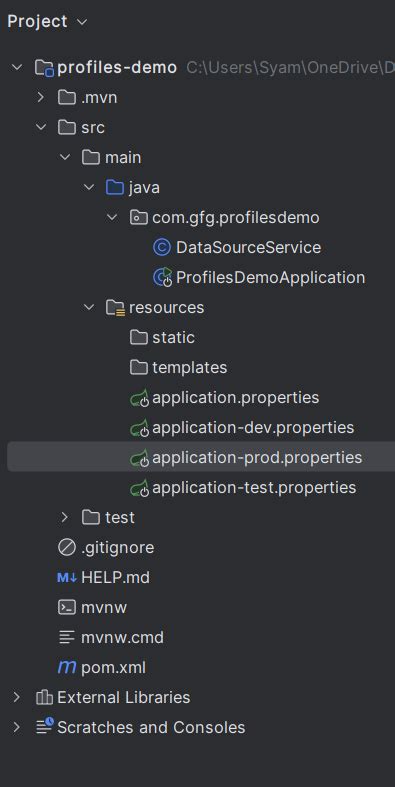Click the External Libraries icon

coord(44,697)
